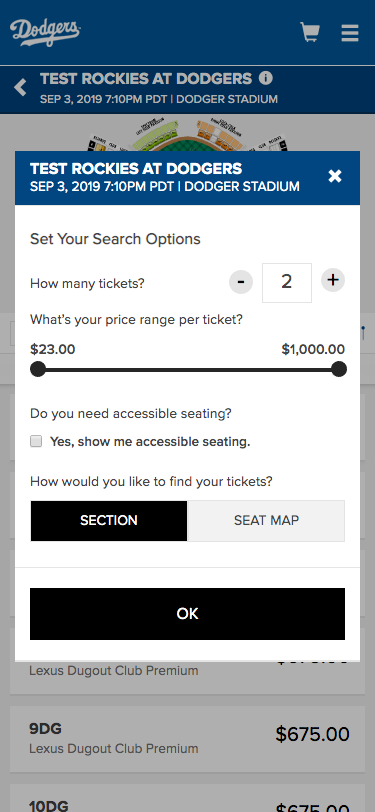Select the 10DG section listing
This screenshot has width=375, height=812.
click(188, 798)
